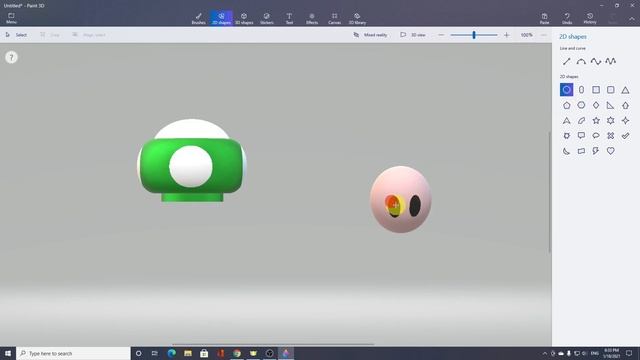Select the Lightning bolt shape
The width and height of the screenshot is (640, 360).
pos(596,151)
